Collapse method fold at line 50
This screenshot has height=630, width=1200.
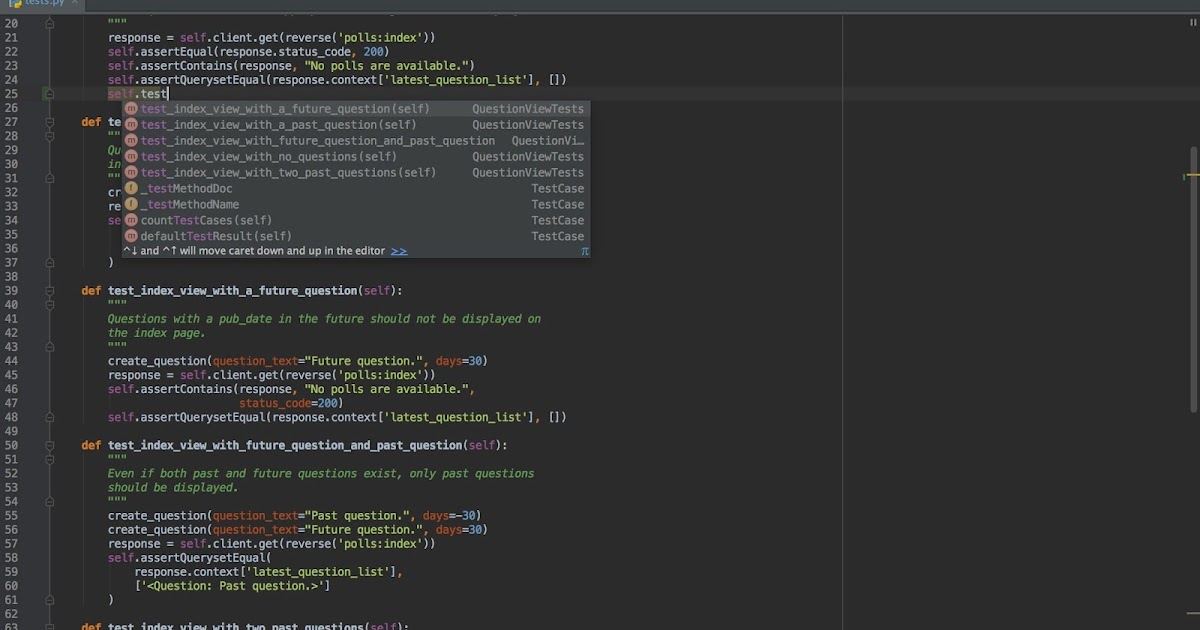point(48,445)
